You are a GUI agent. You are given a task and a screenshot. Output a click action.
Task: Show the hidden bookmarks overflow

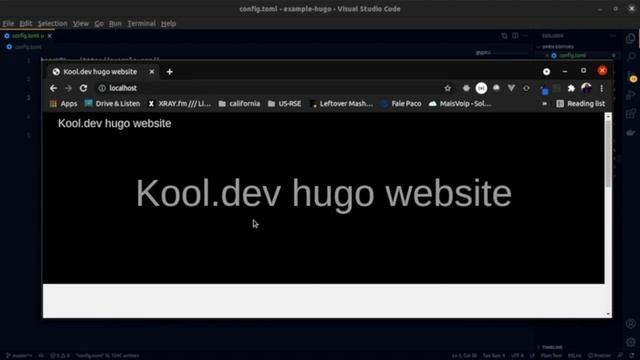tap(544, 104)
